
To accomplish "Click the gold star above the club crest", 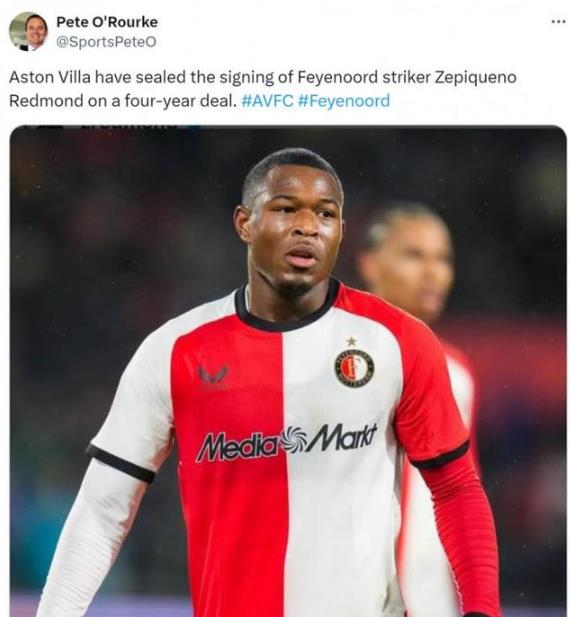I will (x=351, y=342).
